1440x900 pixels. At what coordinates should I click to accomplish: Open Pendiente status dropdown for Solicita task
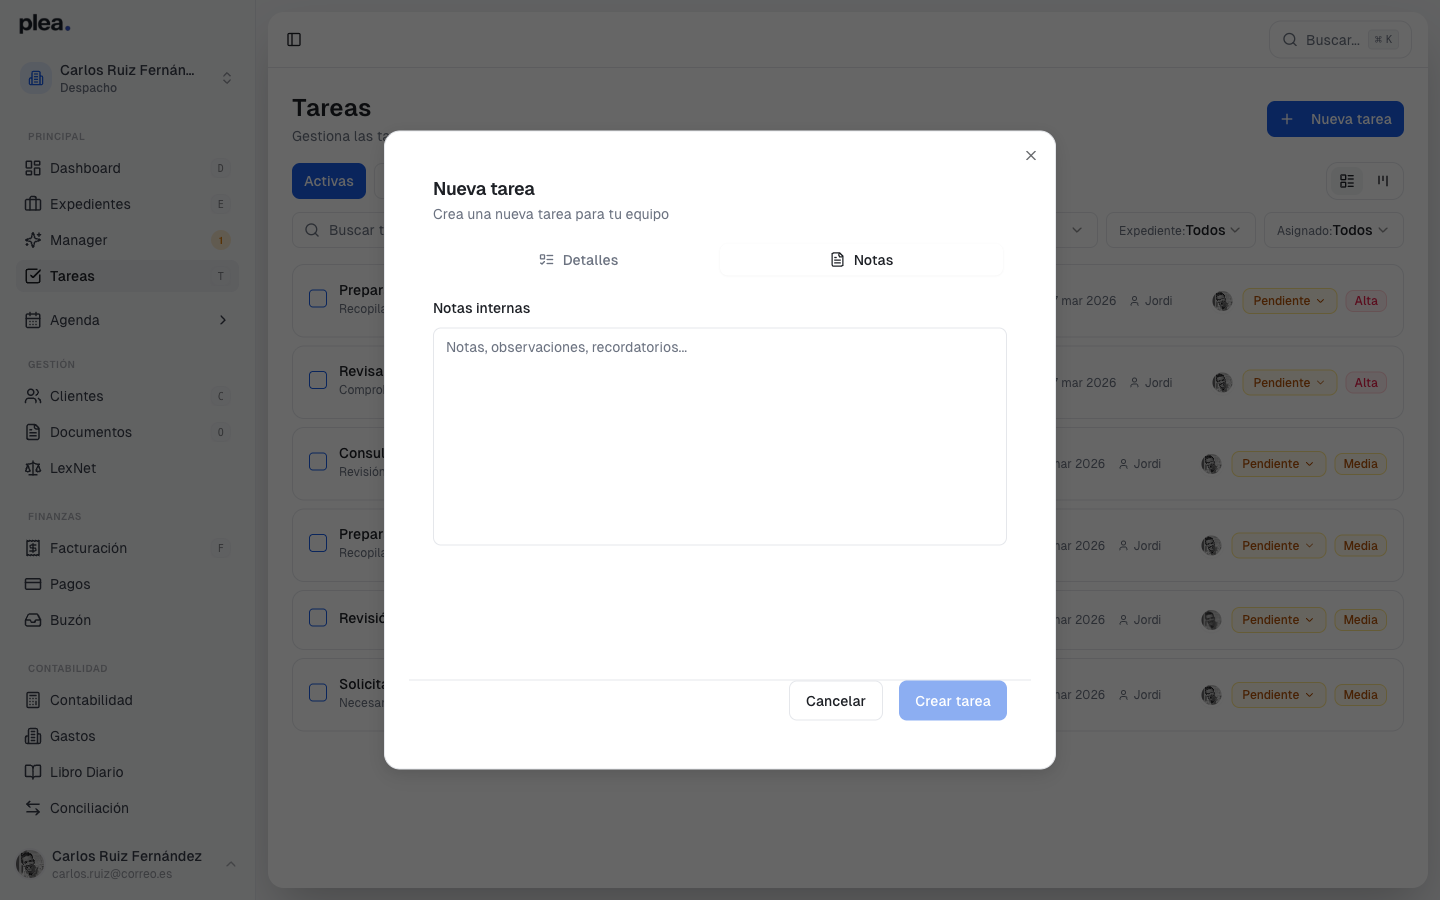(1278, 695)
